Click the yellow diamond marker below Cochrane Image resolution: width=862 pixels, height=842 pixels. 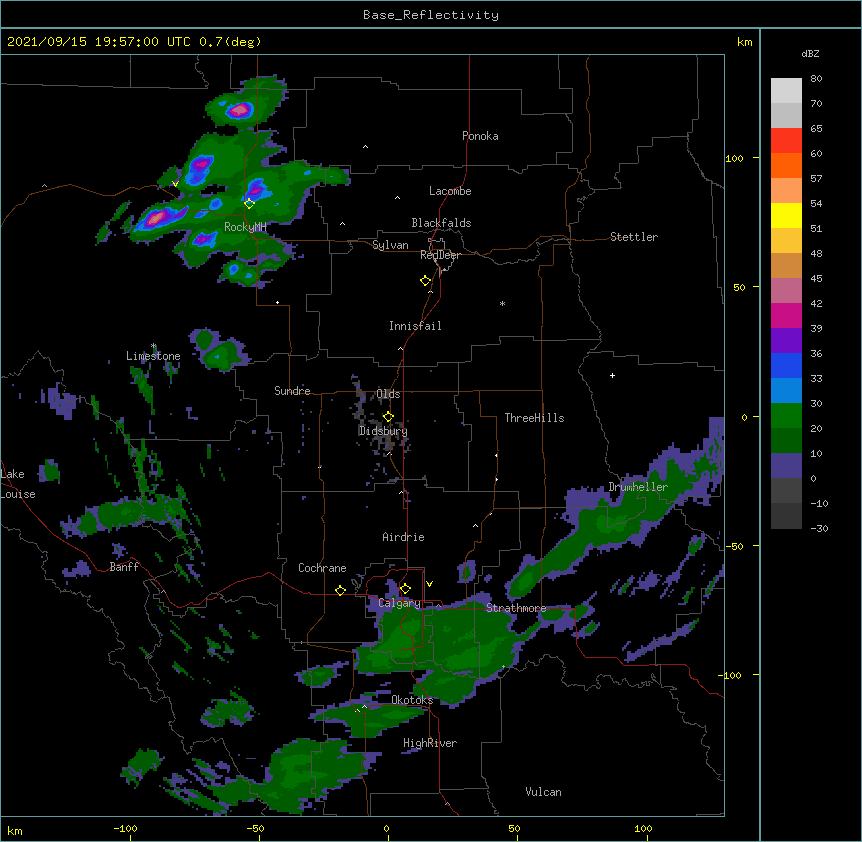click(340, 590)
